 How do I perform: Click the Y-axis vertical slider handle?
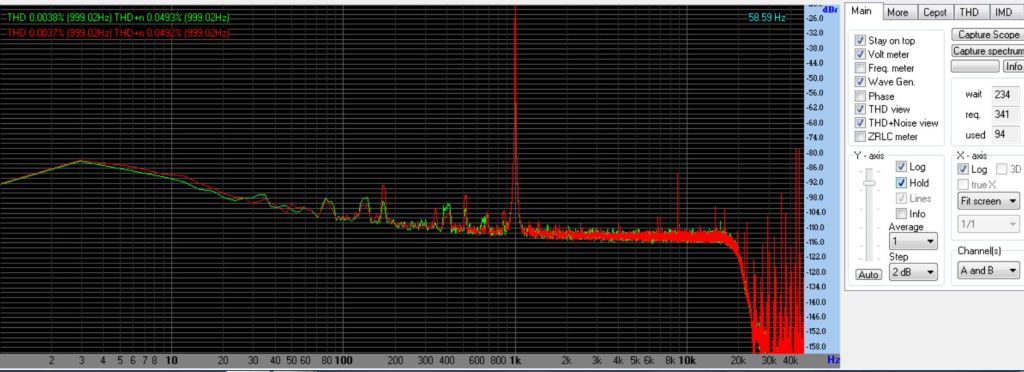[869, 183]
